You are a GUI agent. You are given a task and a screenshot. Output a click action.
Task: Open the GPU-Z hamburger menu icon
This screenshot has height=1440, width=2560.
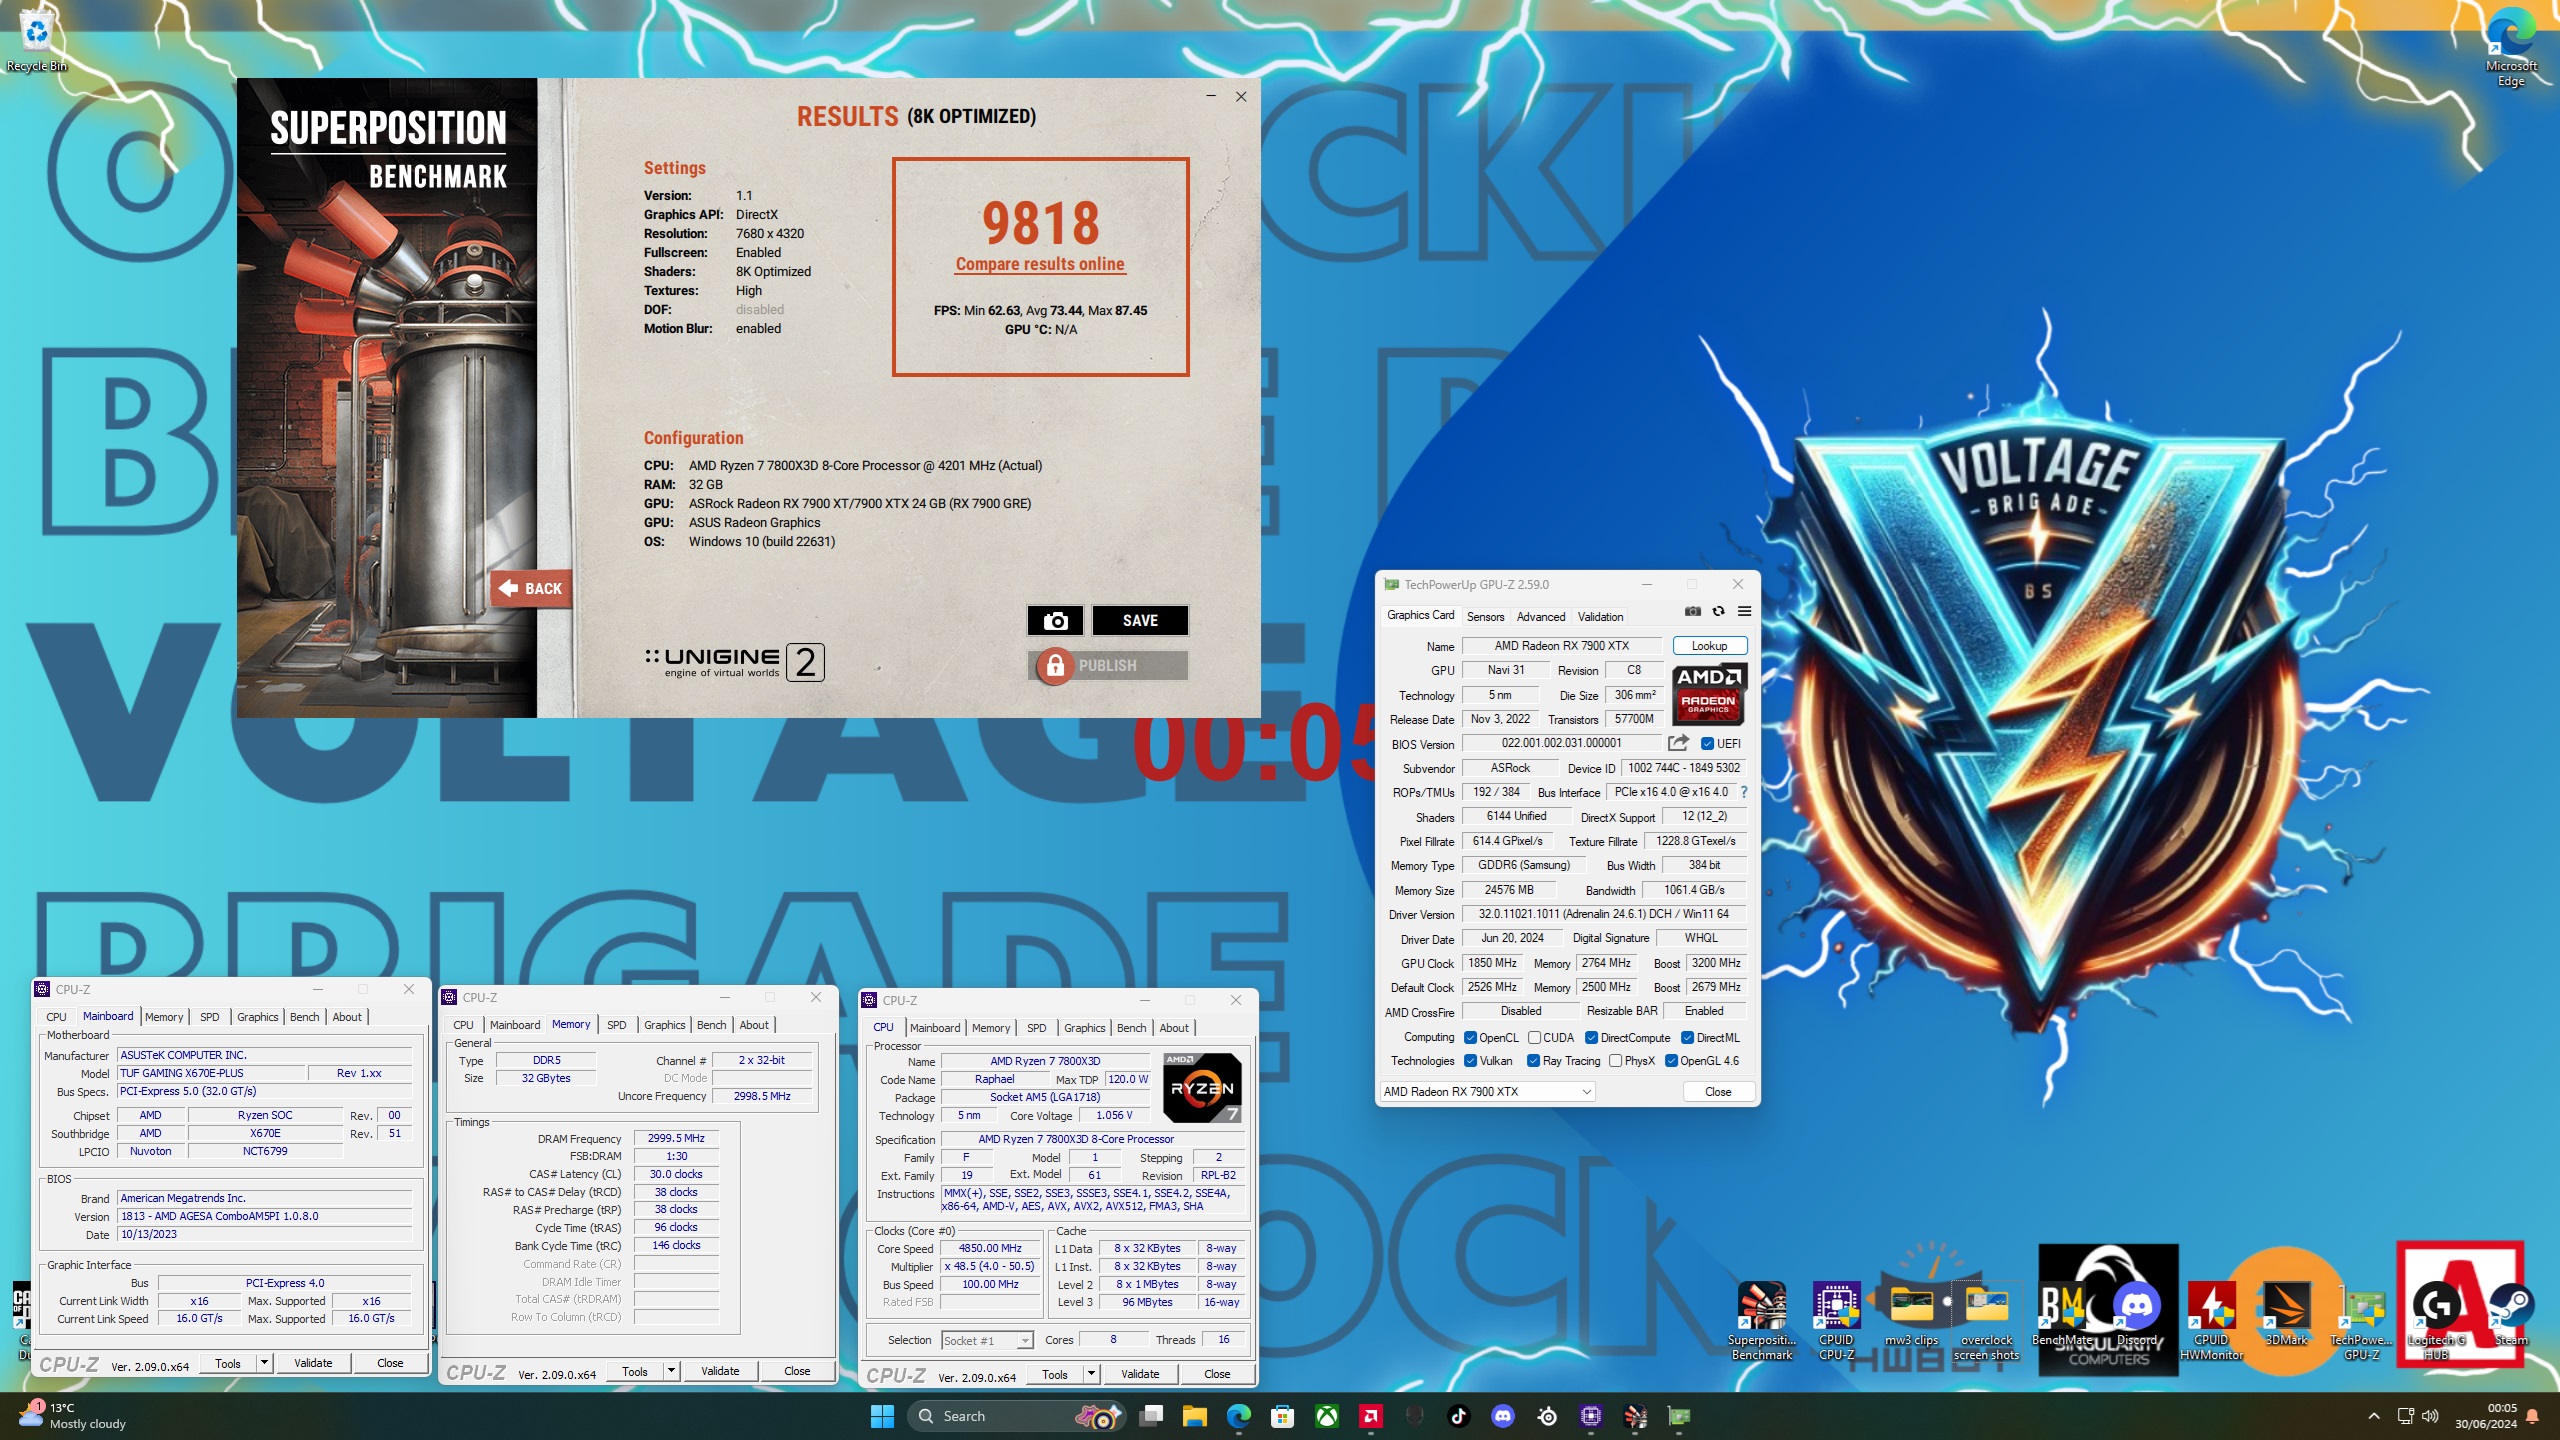(x=1744, y=612)
